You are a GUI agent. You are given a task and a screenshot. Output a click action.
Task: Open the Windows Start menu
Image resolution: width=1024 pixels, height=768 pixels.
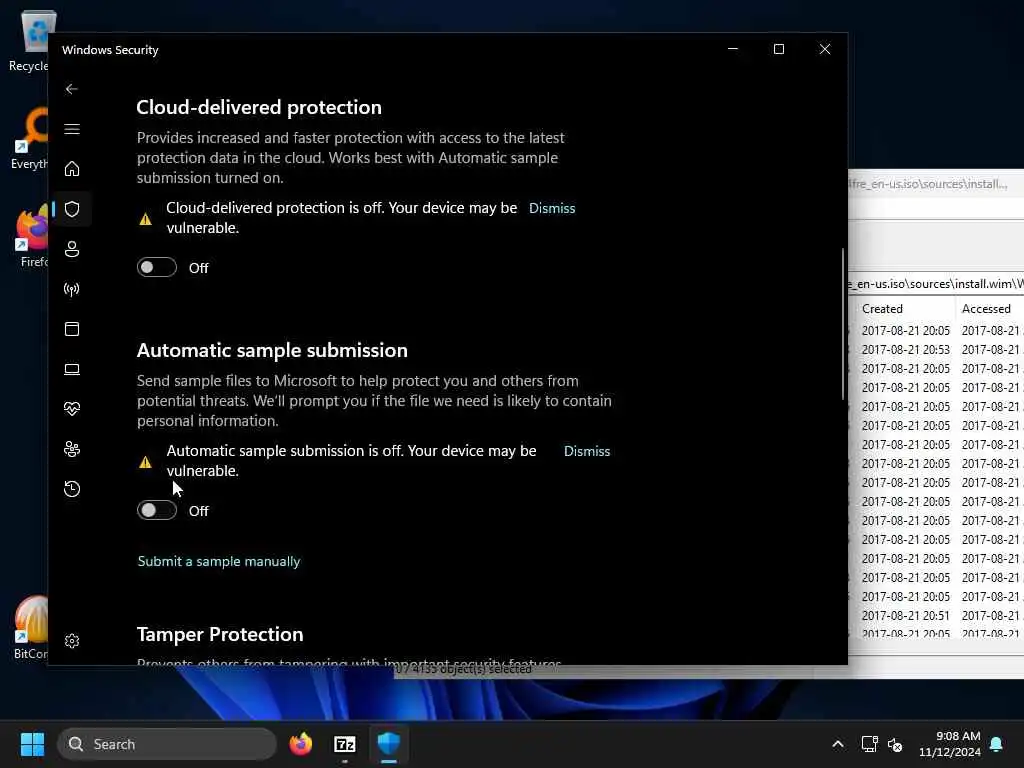coord(32,744)
